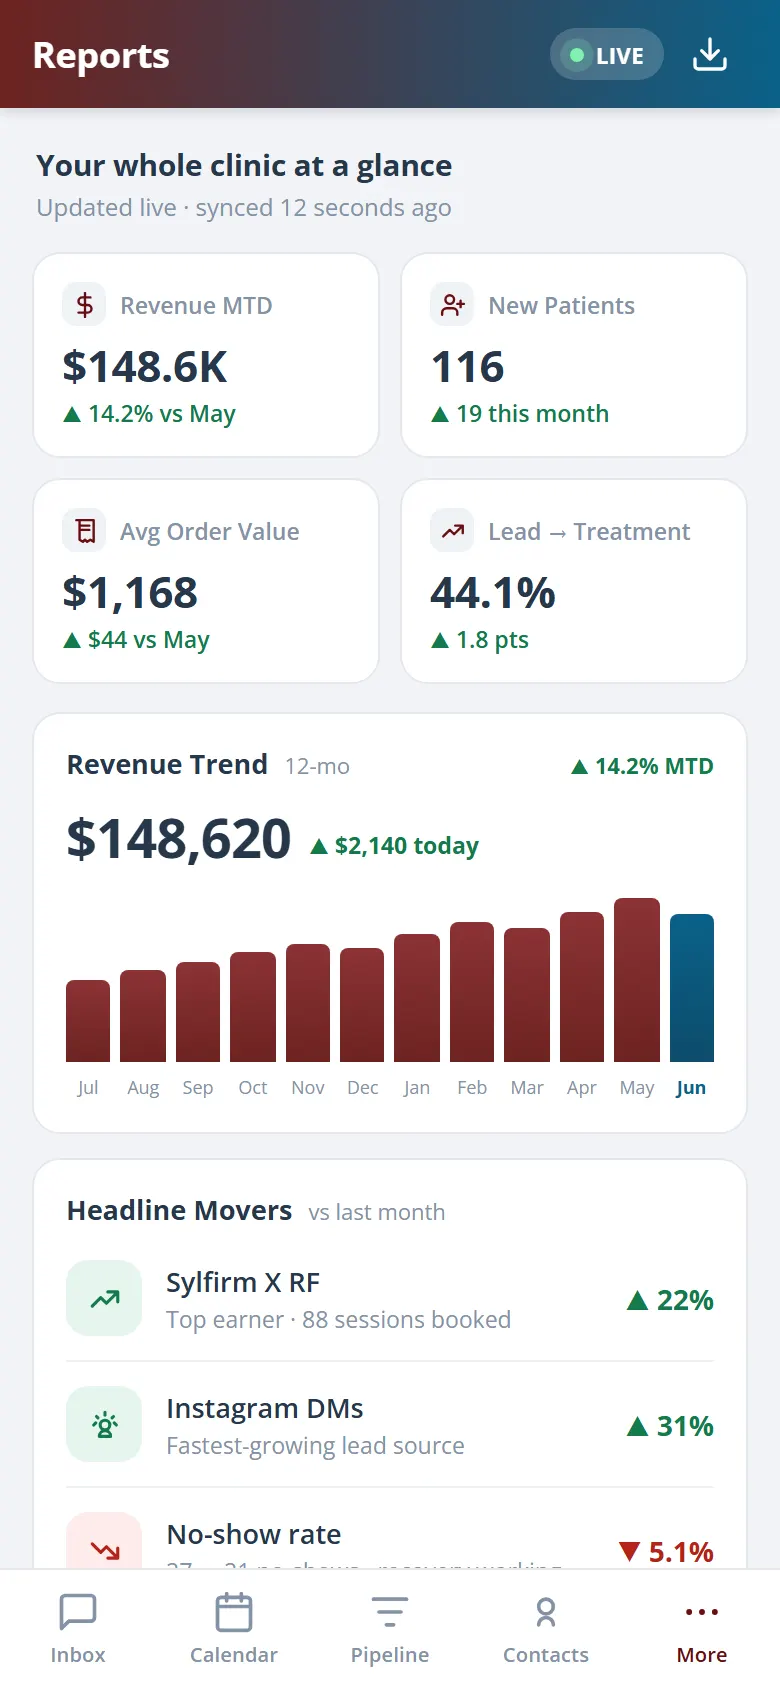
Task: Open the Avg Order Value card
Action: (206, 581)
